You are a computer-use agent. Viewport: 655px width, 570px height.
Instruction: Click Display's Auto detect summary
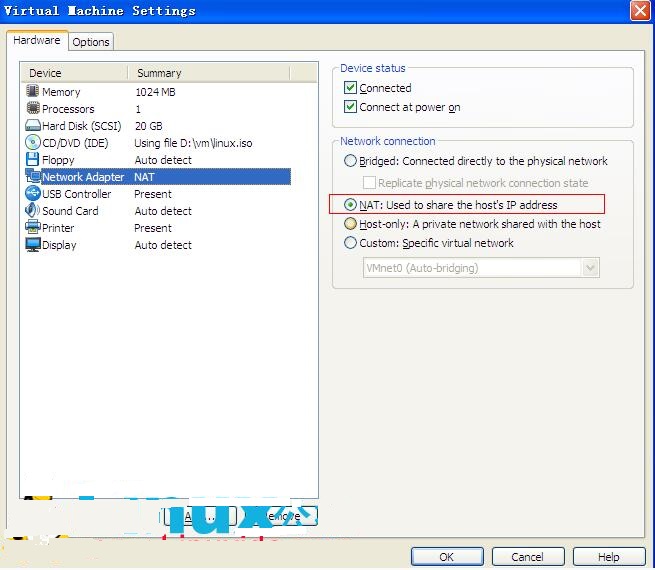[x=163, y=245]
